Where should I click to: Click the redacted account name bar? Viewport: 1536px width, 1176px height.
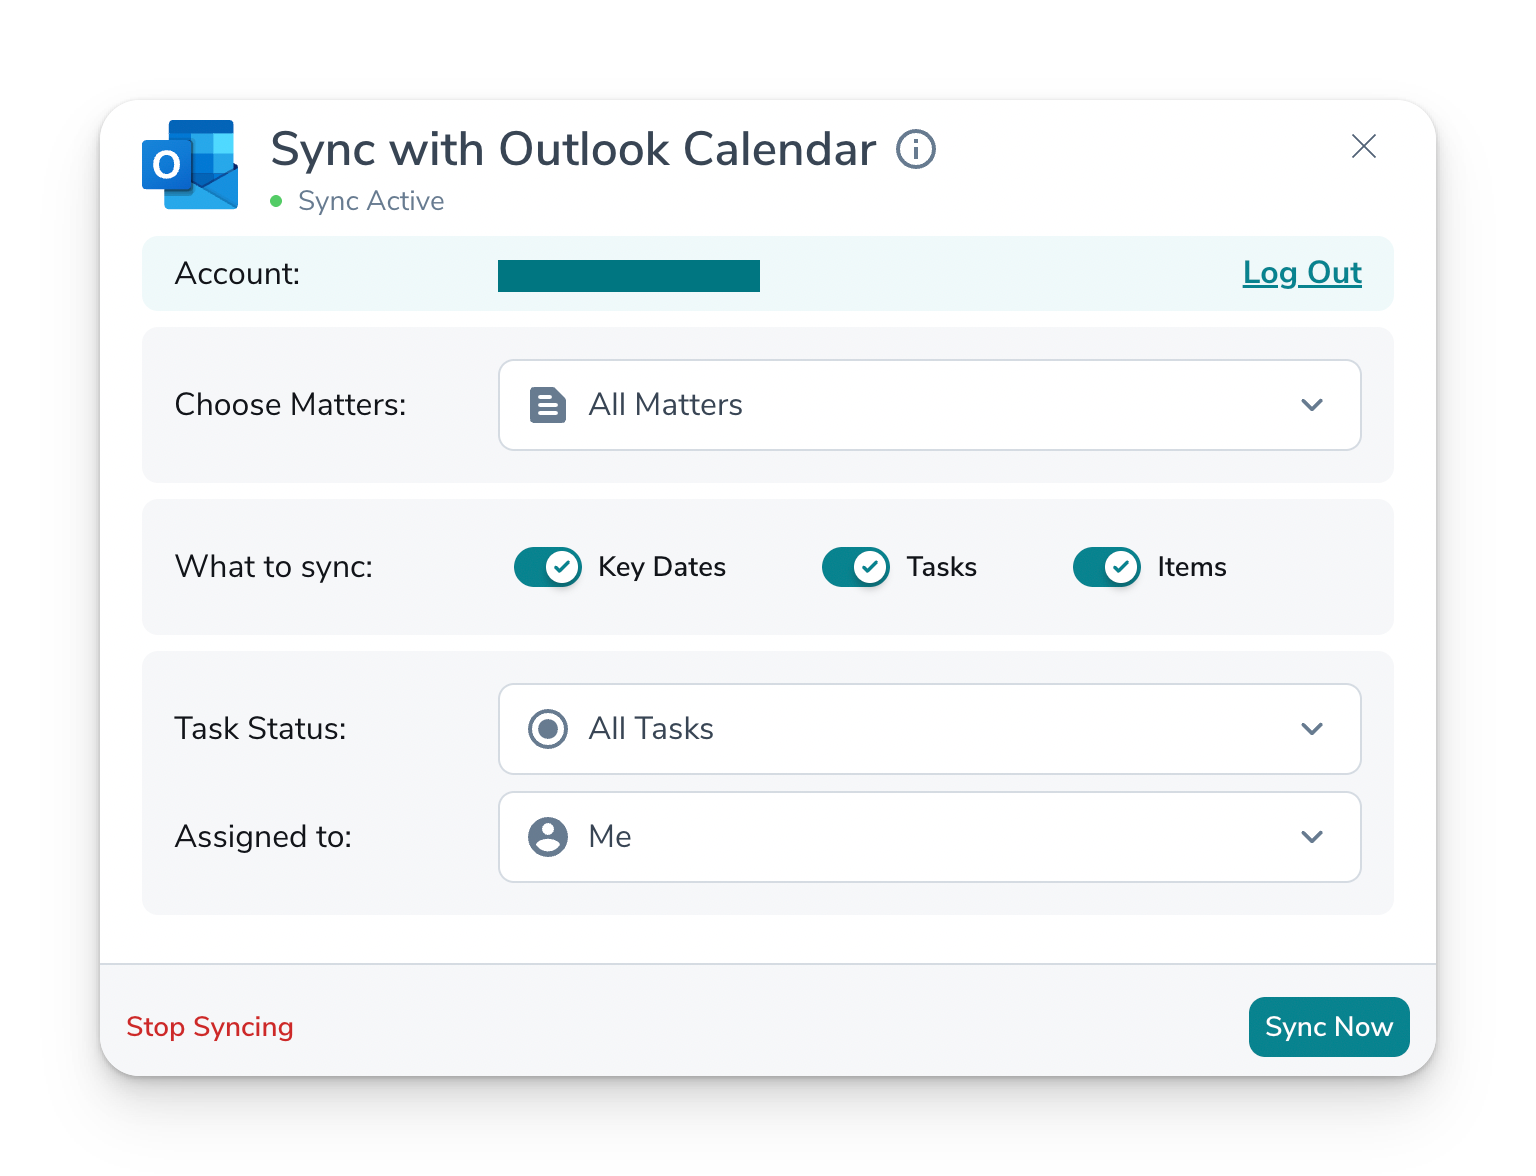click(628, 275)
